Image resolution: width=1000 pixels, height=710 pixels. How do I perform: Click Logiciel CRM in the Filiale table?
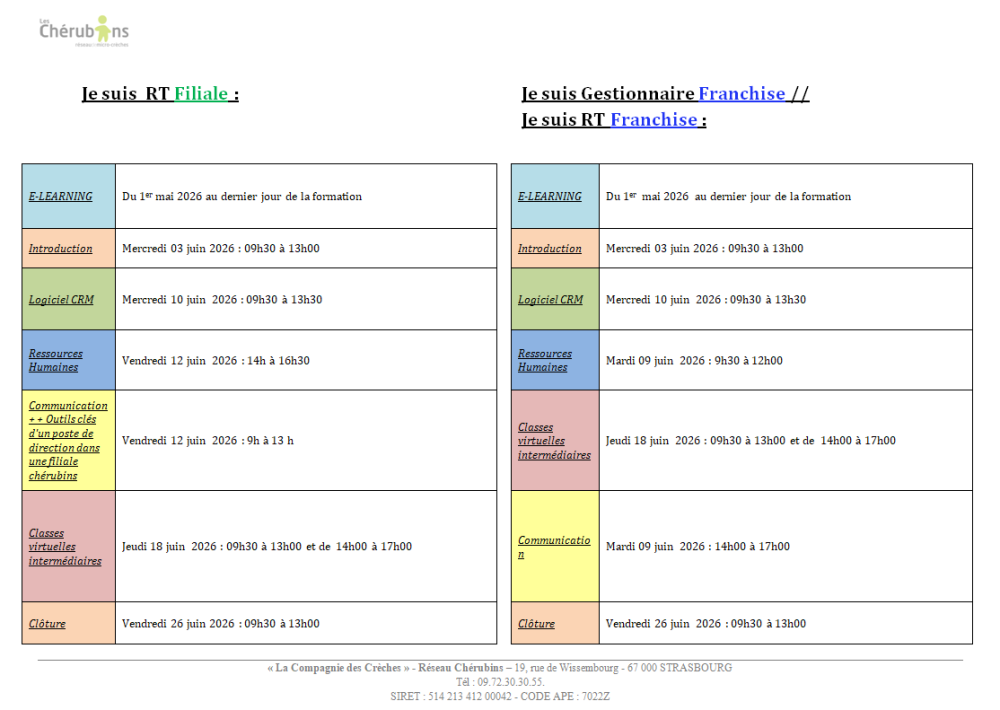click(x=61, y=300)
